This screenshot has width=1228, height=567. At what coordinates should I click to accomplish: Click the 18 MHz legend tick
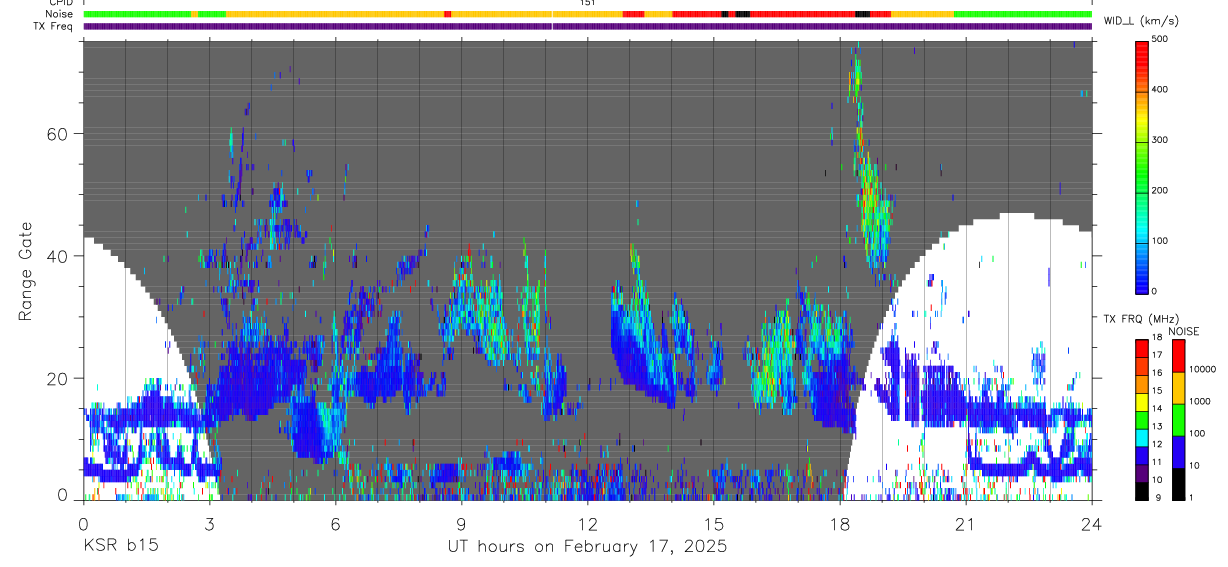coord(1157,337)
